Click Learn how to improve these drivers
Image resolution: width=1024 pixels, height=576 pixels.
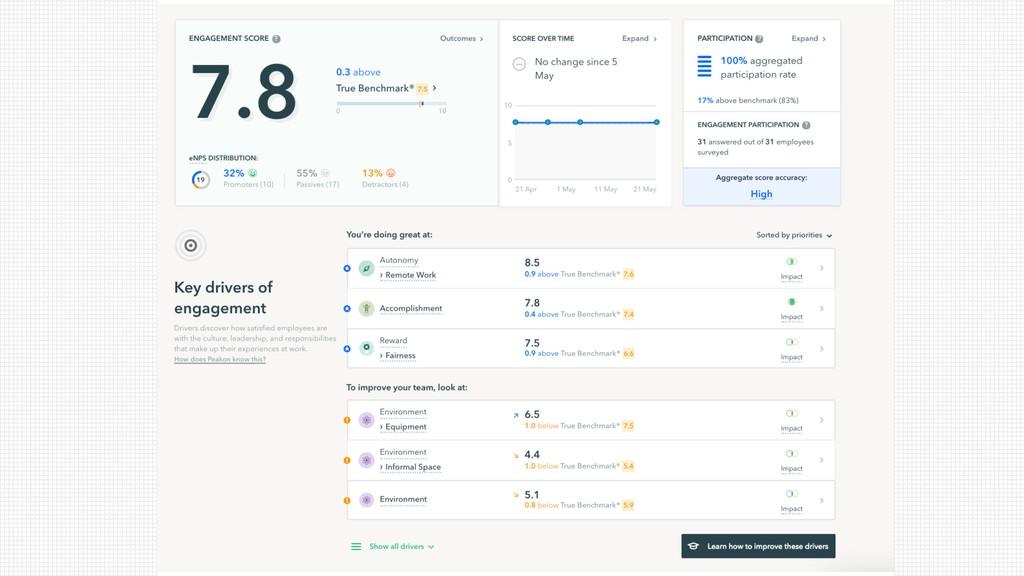tap(758, 546)
